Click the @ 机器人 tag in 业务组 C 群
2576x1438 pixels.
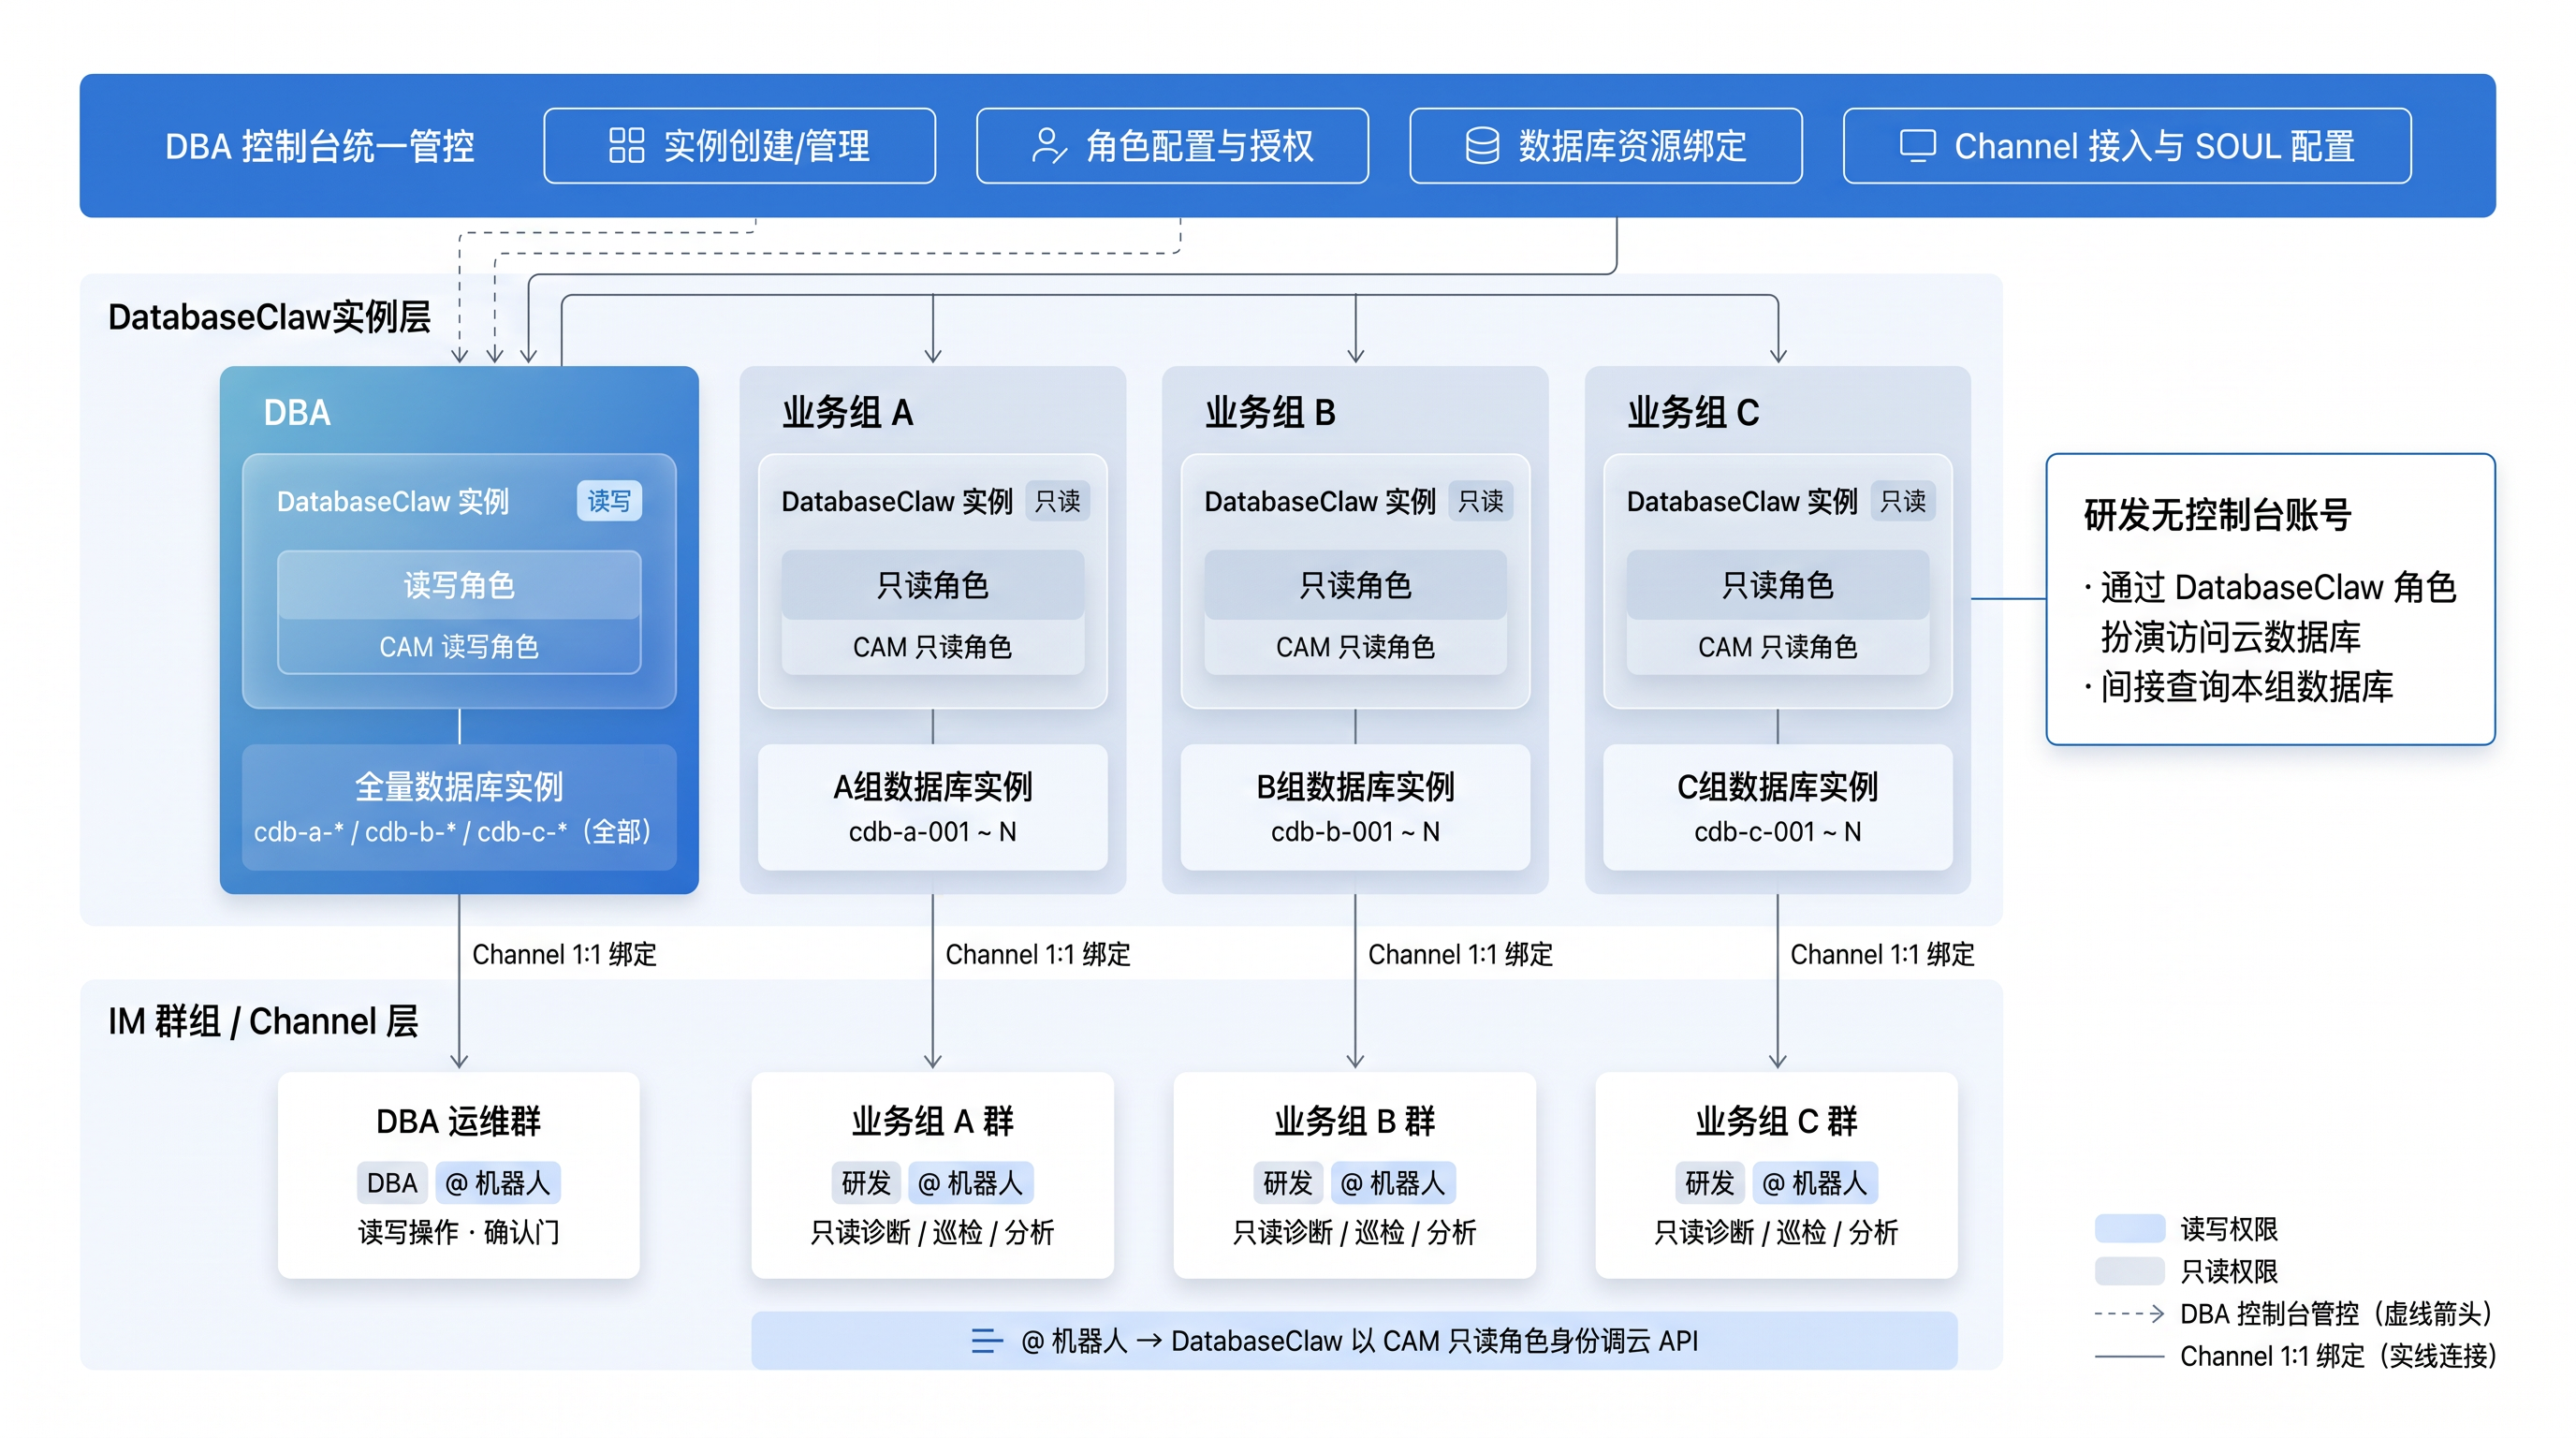pos(1815,1183)
